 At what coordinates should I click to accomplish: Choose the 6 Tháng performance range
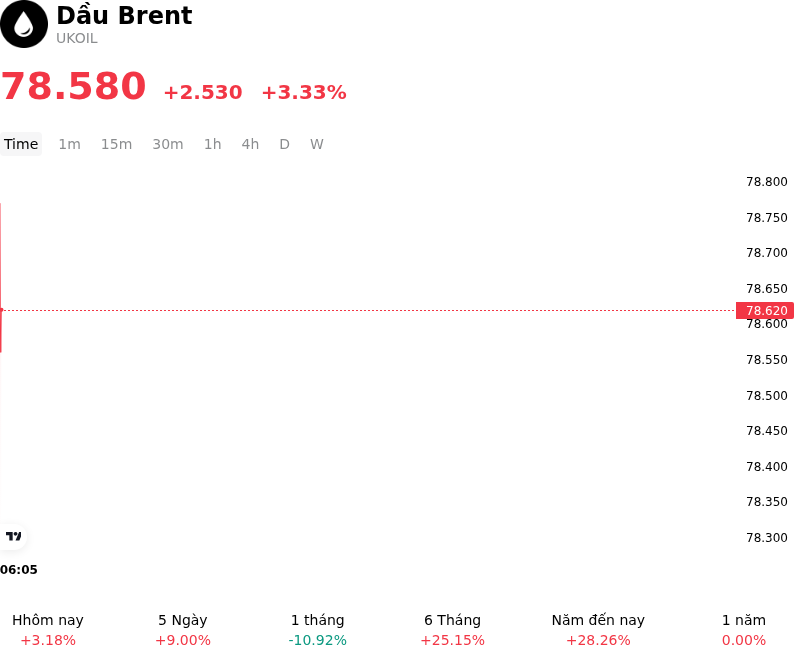coord(453,630)
